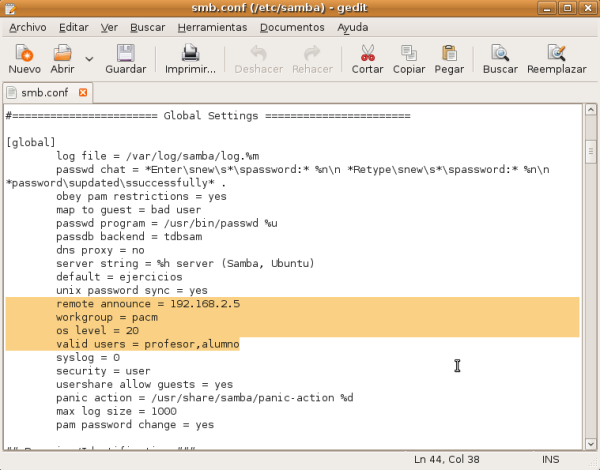Image resolution: width=600 pixels, height=470 pixels.
Task: Open the Archivo menu
Action: (27, 27)
